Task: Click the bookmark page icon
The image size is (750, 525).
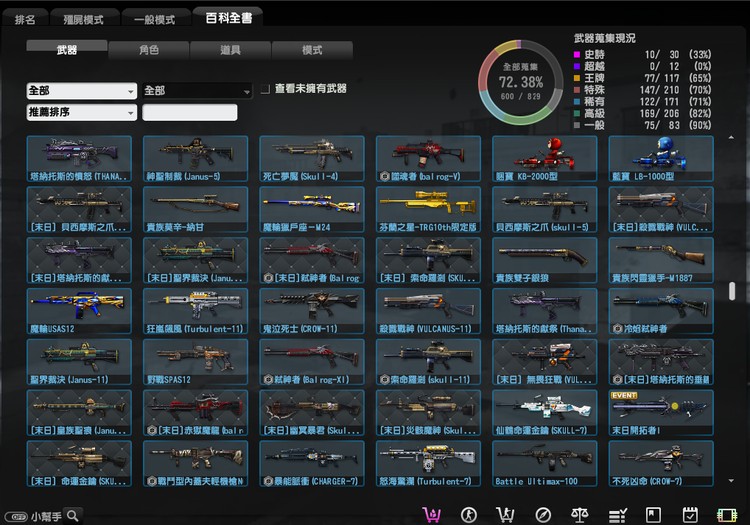Action: click(653, 515)
